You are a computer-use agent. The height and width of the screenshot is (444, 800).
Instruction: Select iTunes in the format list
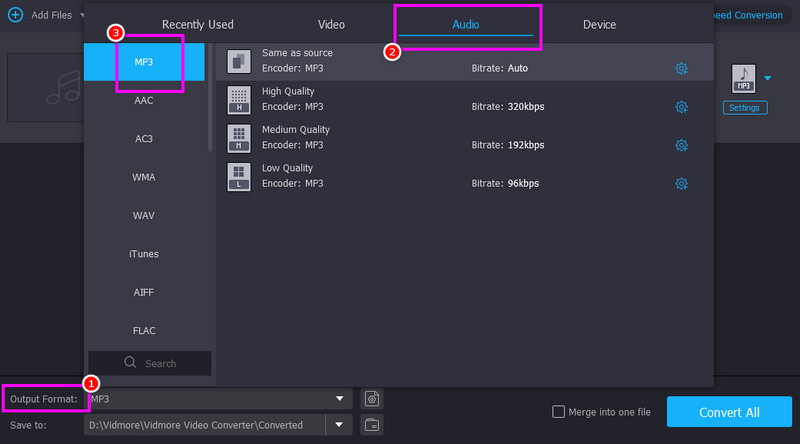tap(144, 254)
